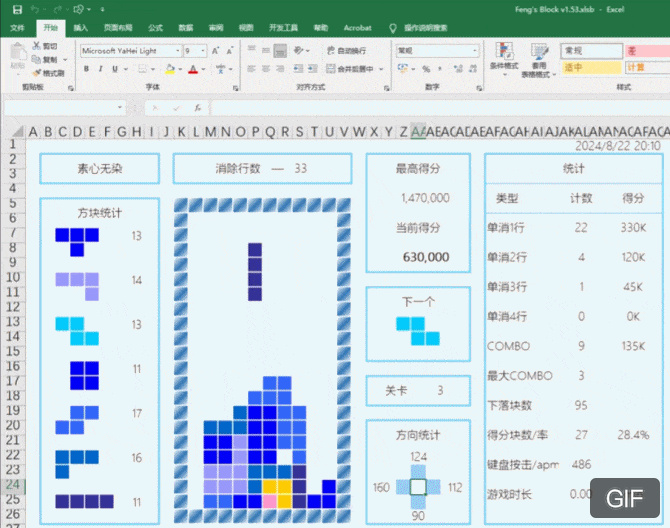Switch to the Acrobat tab

click(358, 28)
